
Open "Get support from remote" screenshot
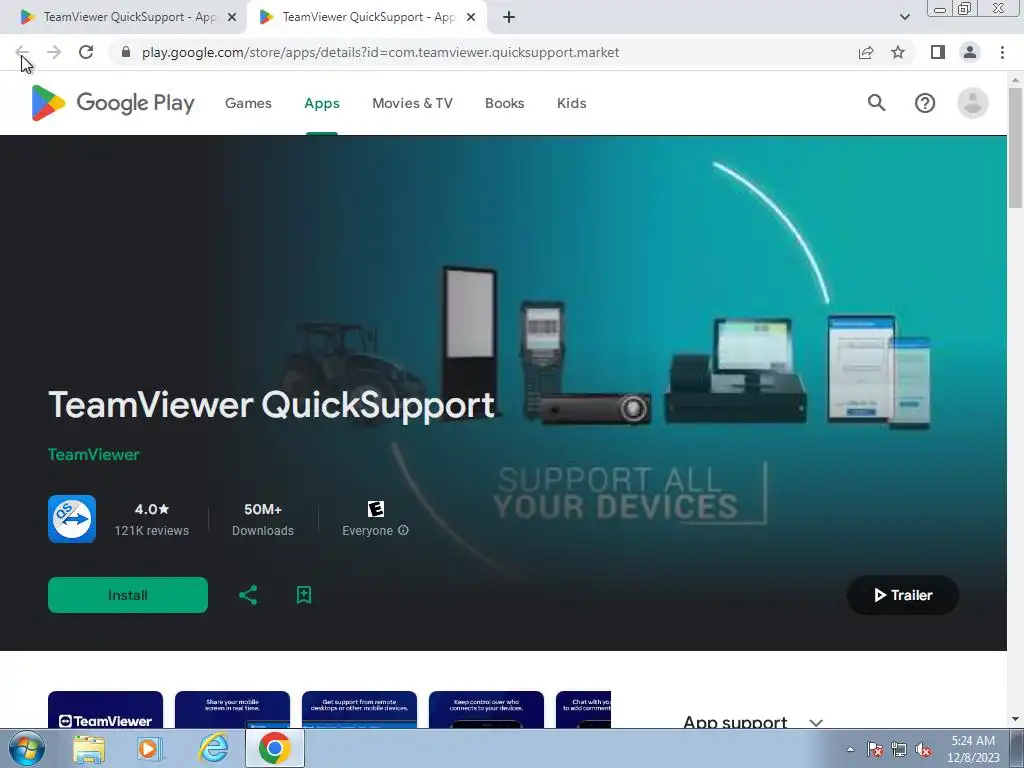tap(359, 710)
